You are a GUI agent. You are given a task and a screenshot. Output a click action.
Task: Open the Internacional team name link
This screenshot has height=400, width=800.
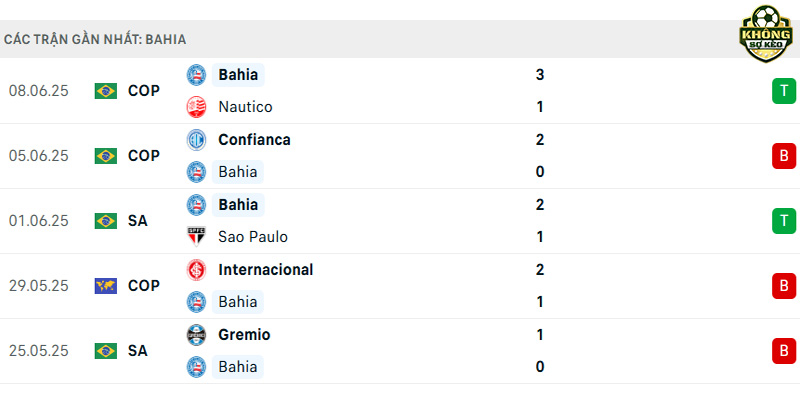point(266,269)
